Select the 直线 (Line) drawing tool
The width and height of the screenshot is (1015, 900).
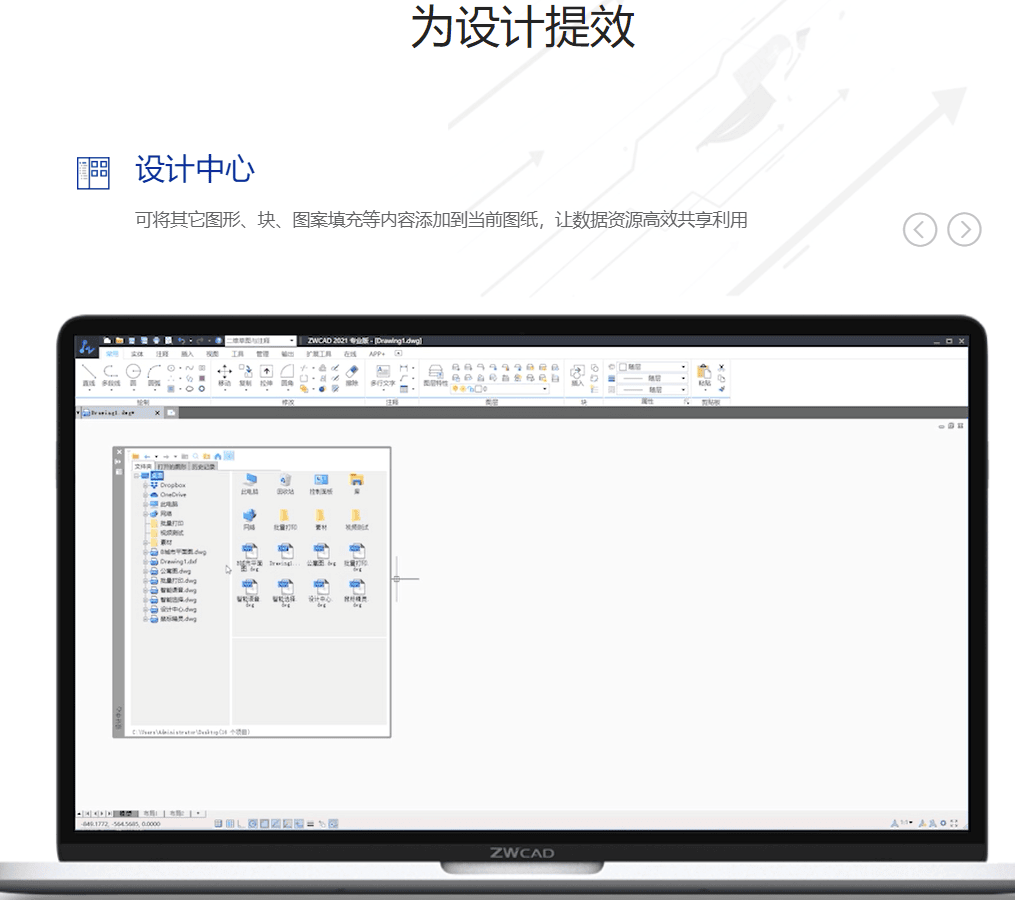[x=89, y=375]
